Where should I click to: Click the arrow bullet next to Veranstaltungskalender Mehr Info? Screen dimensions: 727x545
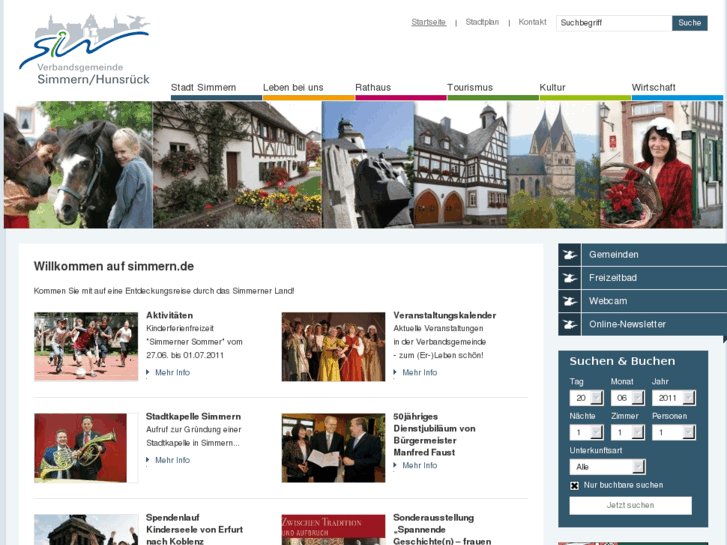tap(395, 372)
